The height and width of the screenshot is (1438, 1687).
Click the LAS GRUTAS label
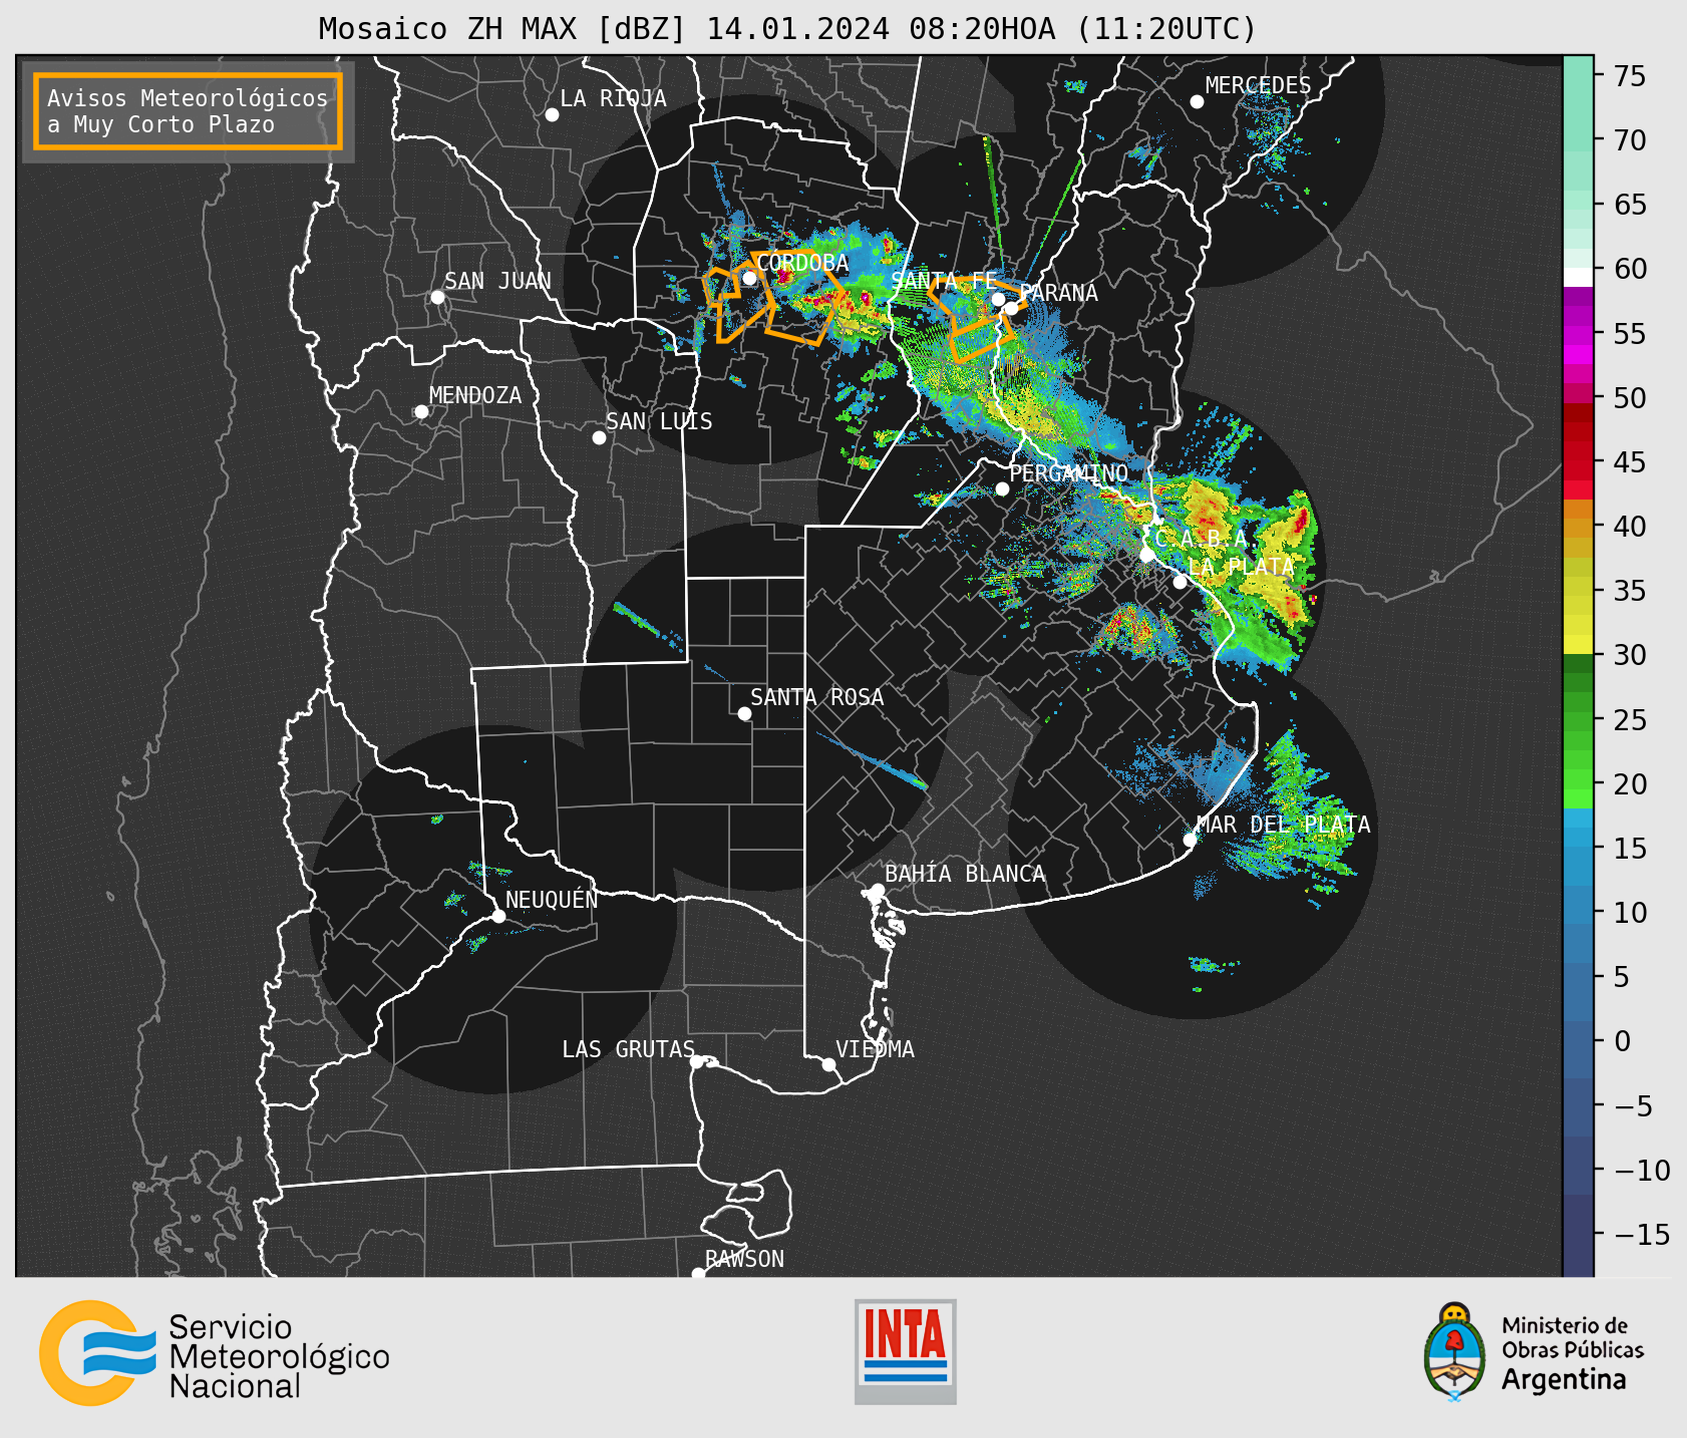click(628, 1049)
